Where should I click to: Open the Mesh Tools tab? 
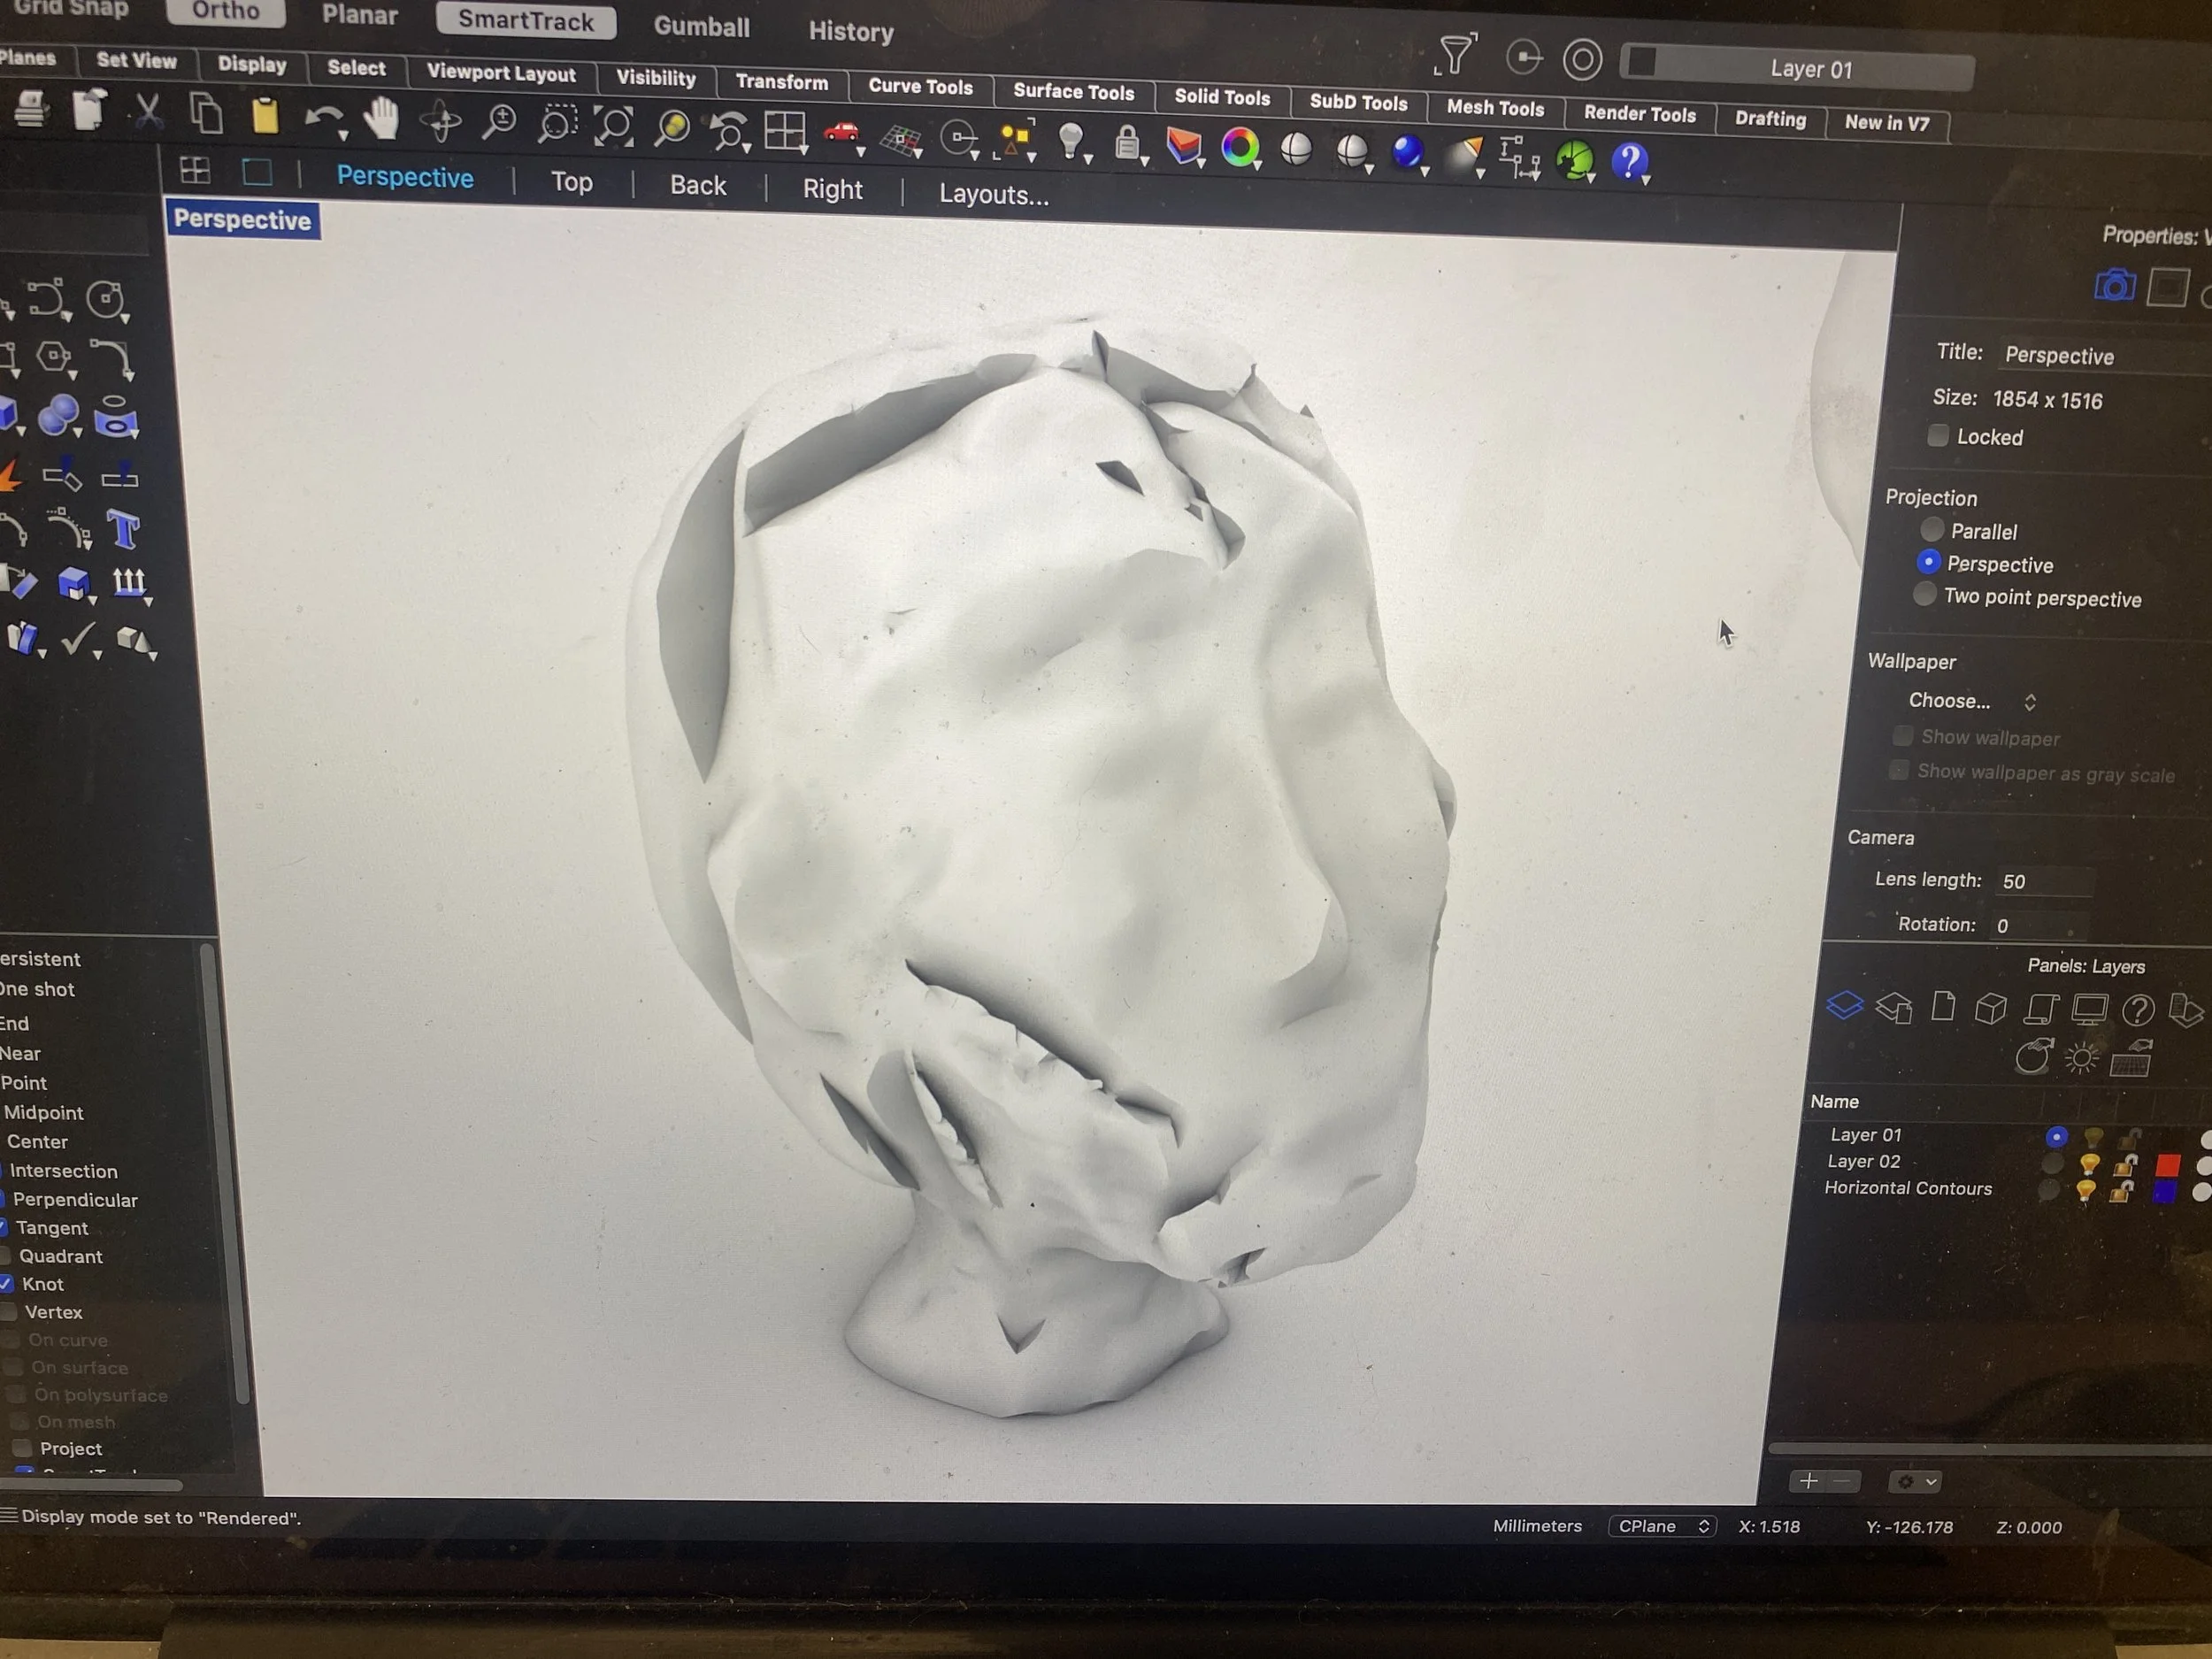pos(1494,108)
